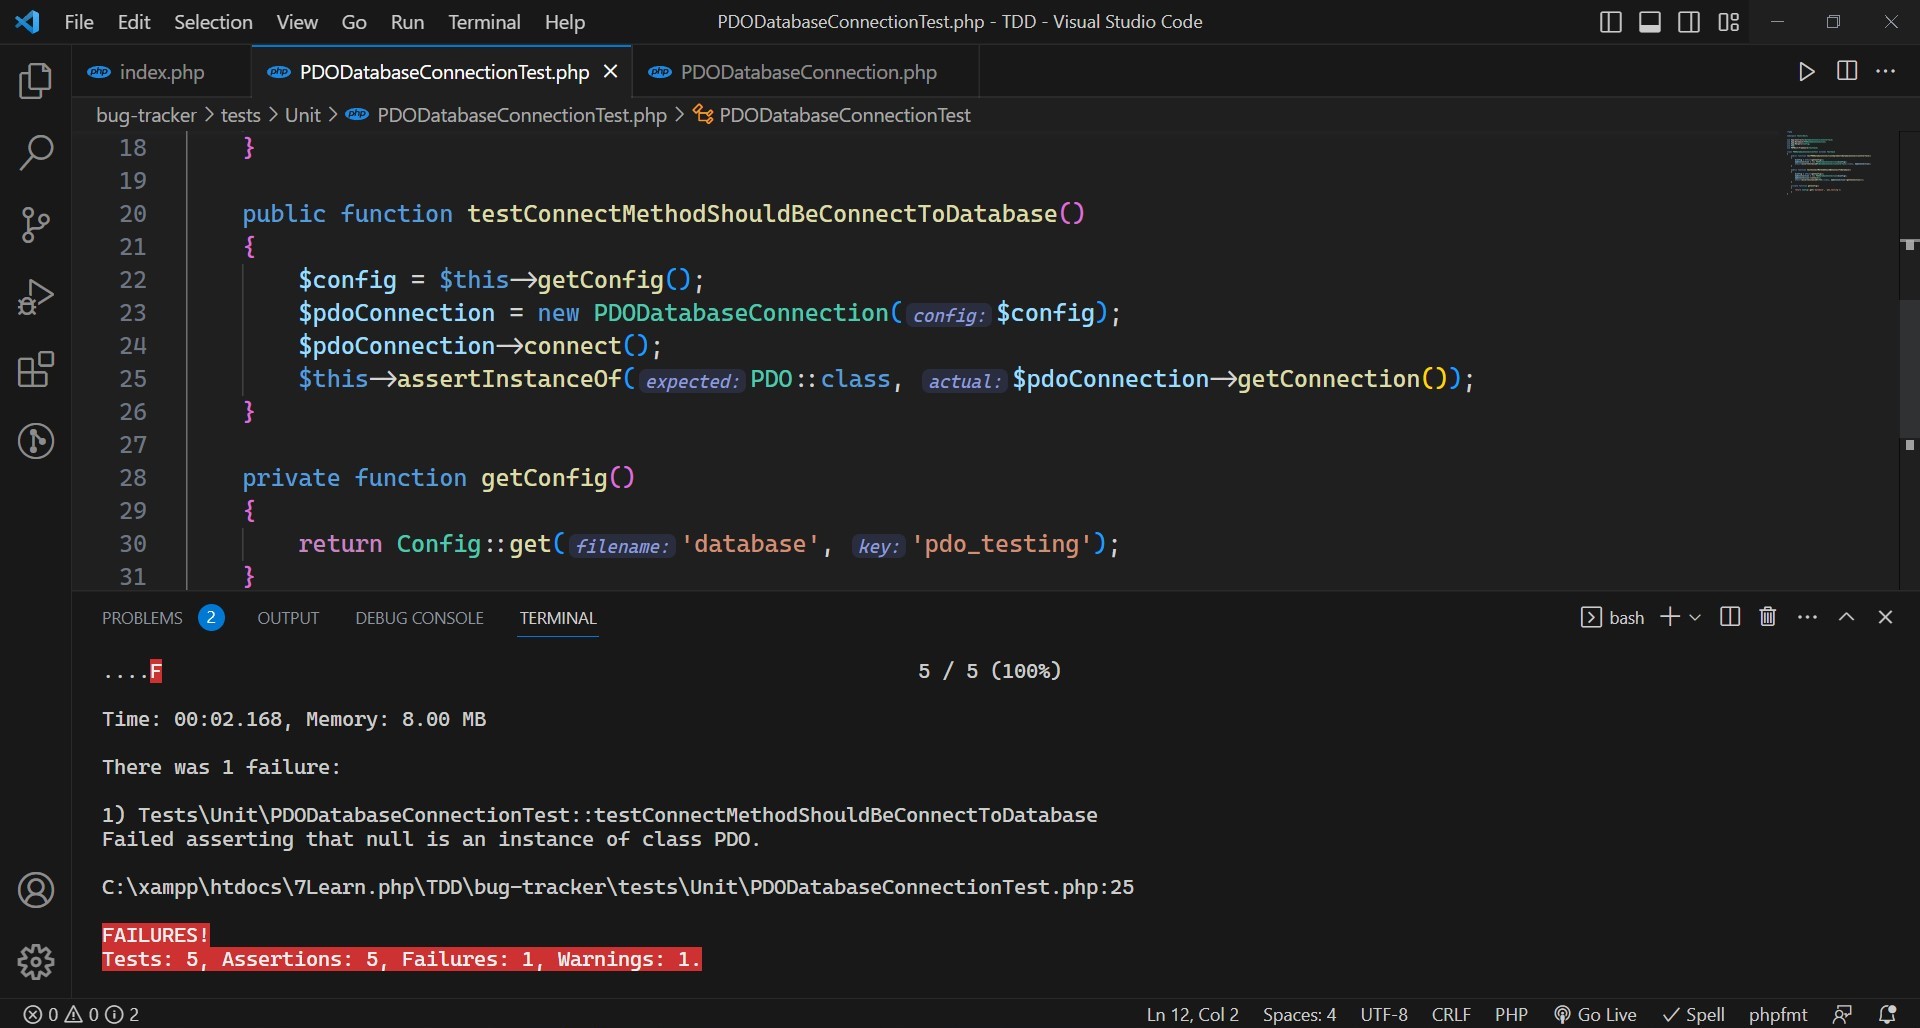Change language mode via PHP status item
Viewport: 1920px width, 1028px height.
point(1511,1014)
